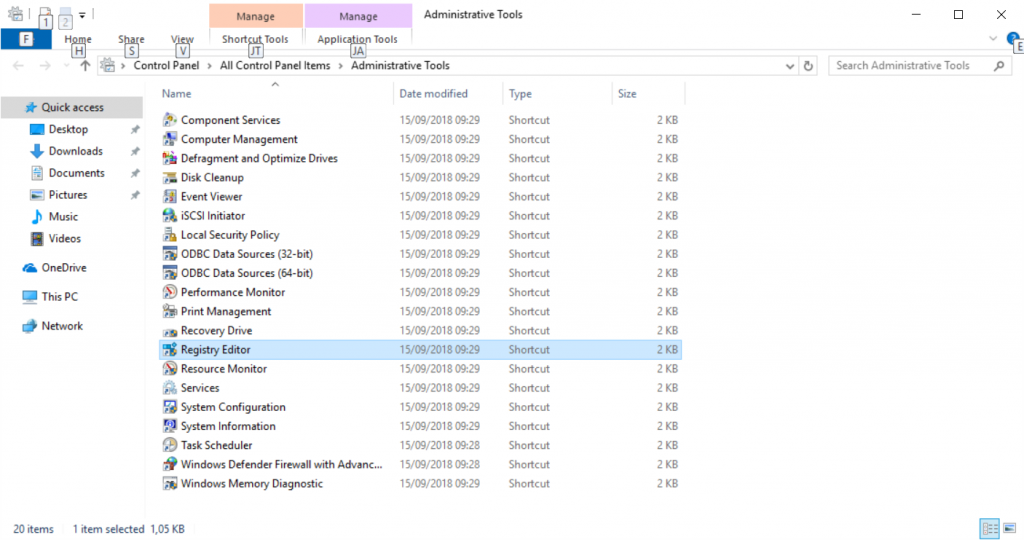Click the search magnifier icon

pyautogui.click(x=999, y=65)
